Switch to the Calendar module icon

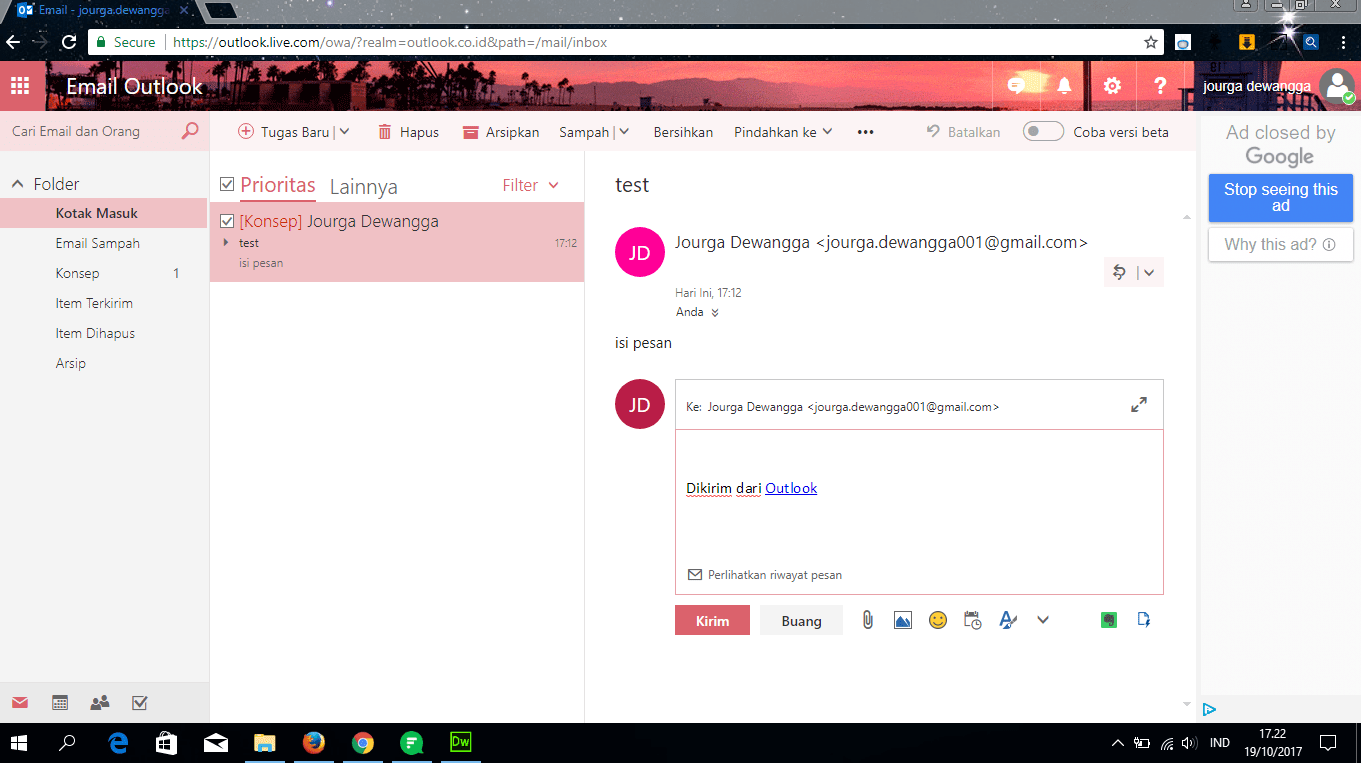(60, 703)
